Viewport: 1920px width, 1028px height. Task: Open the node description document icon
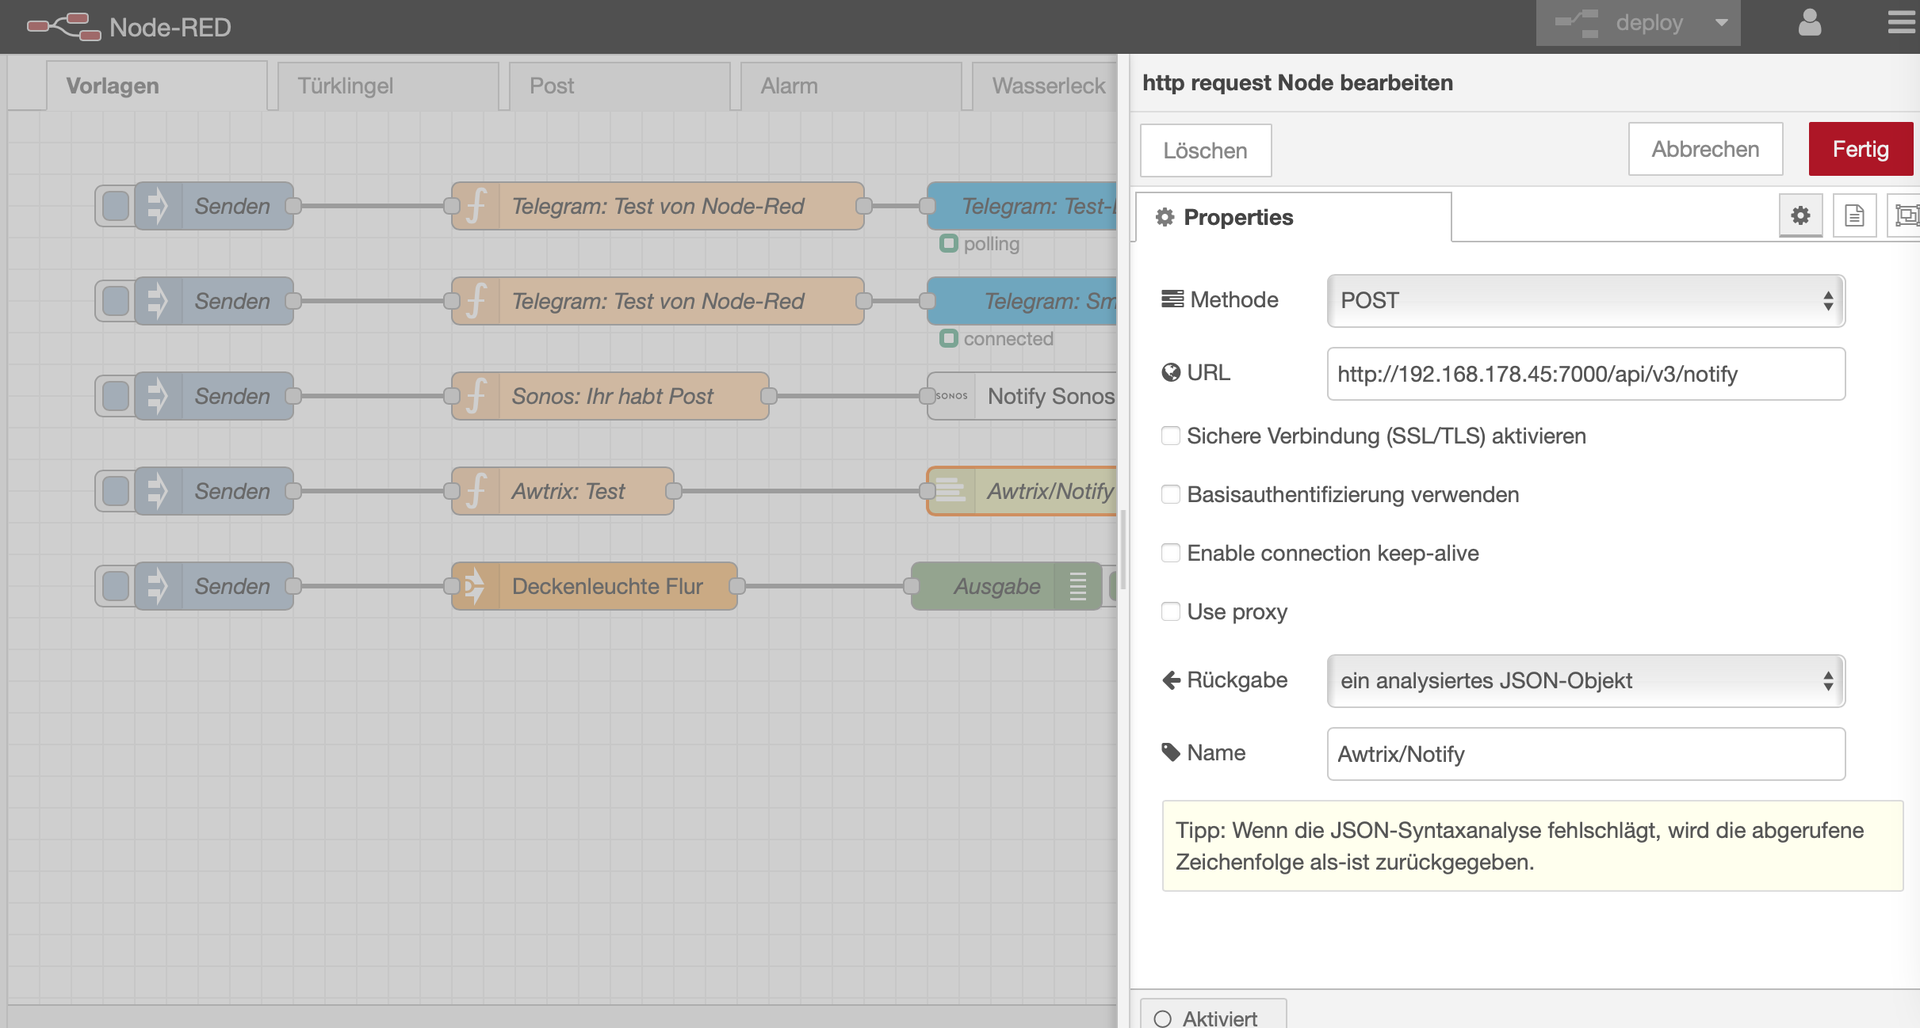pos(1854,216)
